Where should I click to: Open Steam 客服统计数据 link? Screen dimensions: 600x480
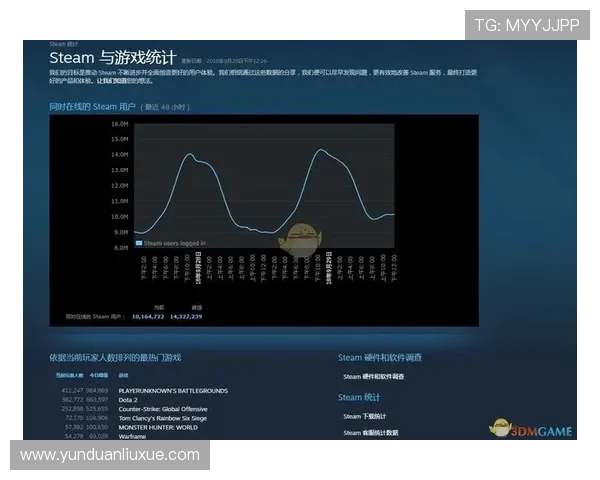370,433
